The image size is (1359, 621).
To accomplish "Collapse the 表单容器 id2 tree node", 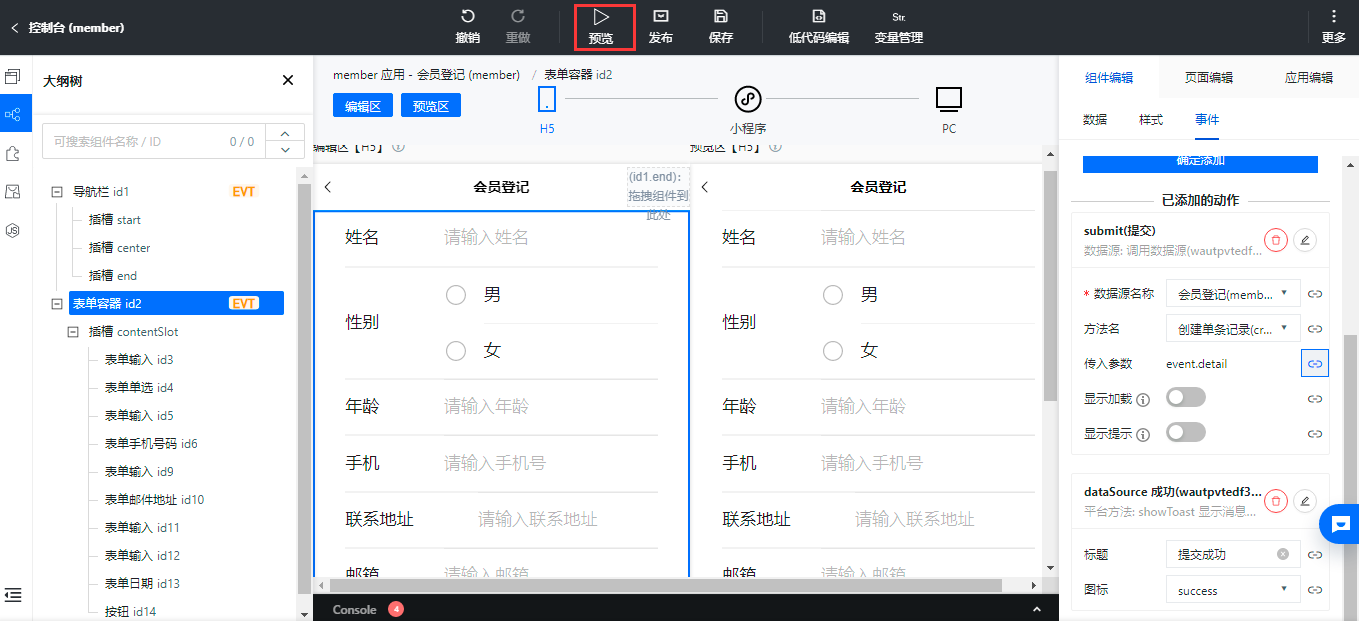I will (x=57, y=303).
